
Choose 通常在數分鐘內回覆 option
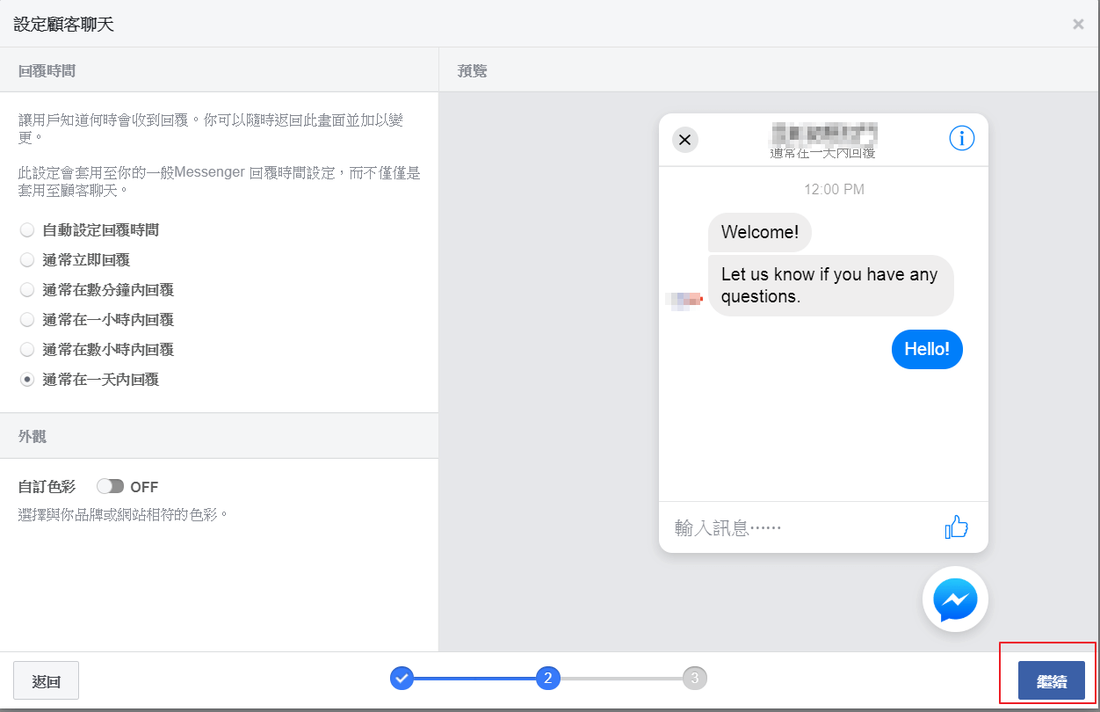point(27,290)
